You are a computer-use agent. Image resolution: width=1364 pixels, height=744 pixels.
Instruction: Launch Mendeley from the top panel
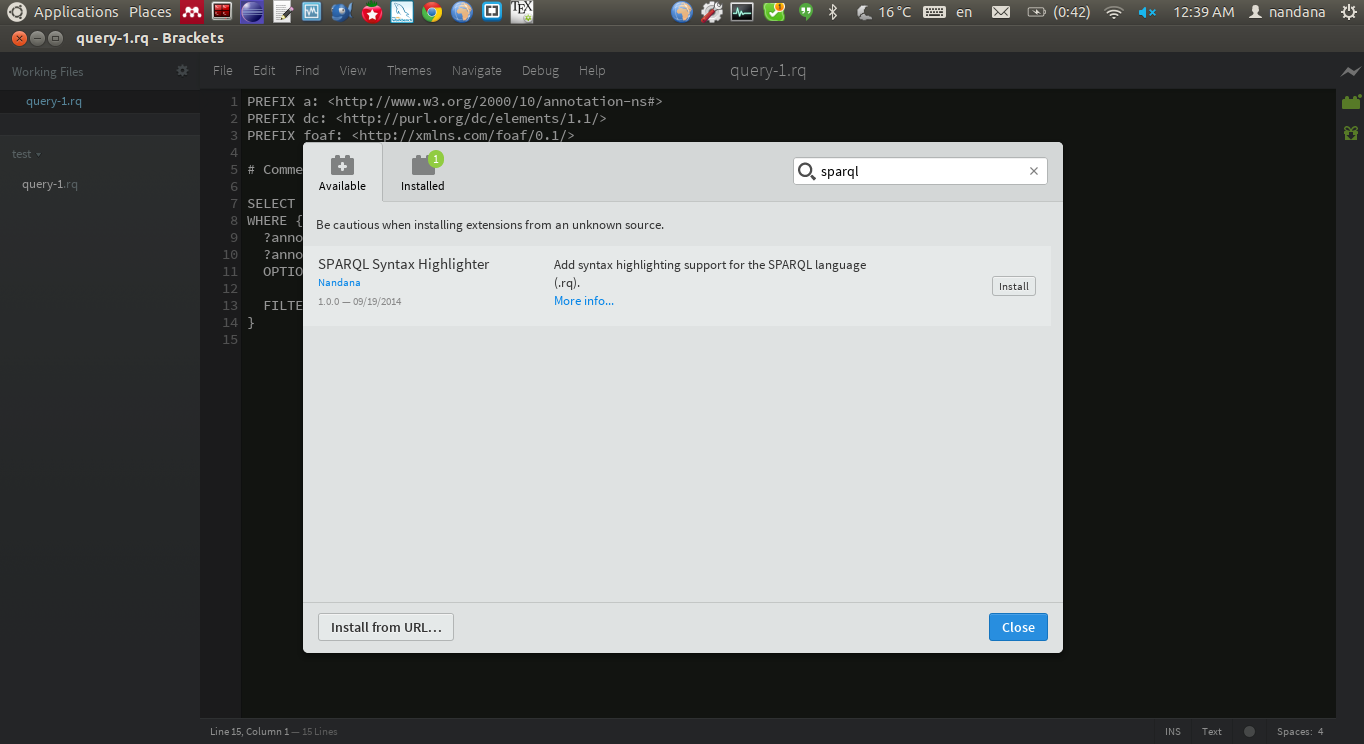tap(191, 12)
